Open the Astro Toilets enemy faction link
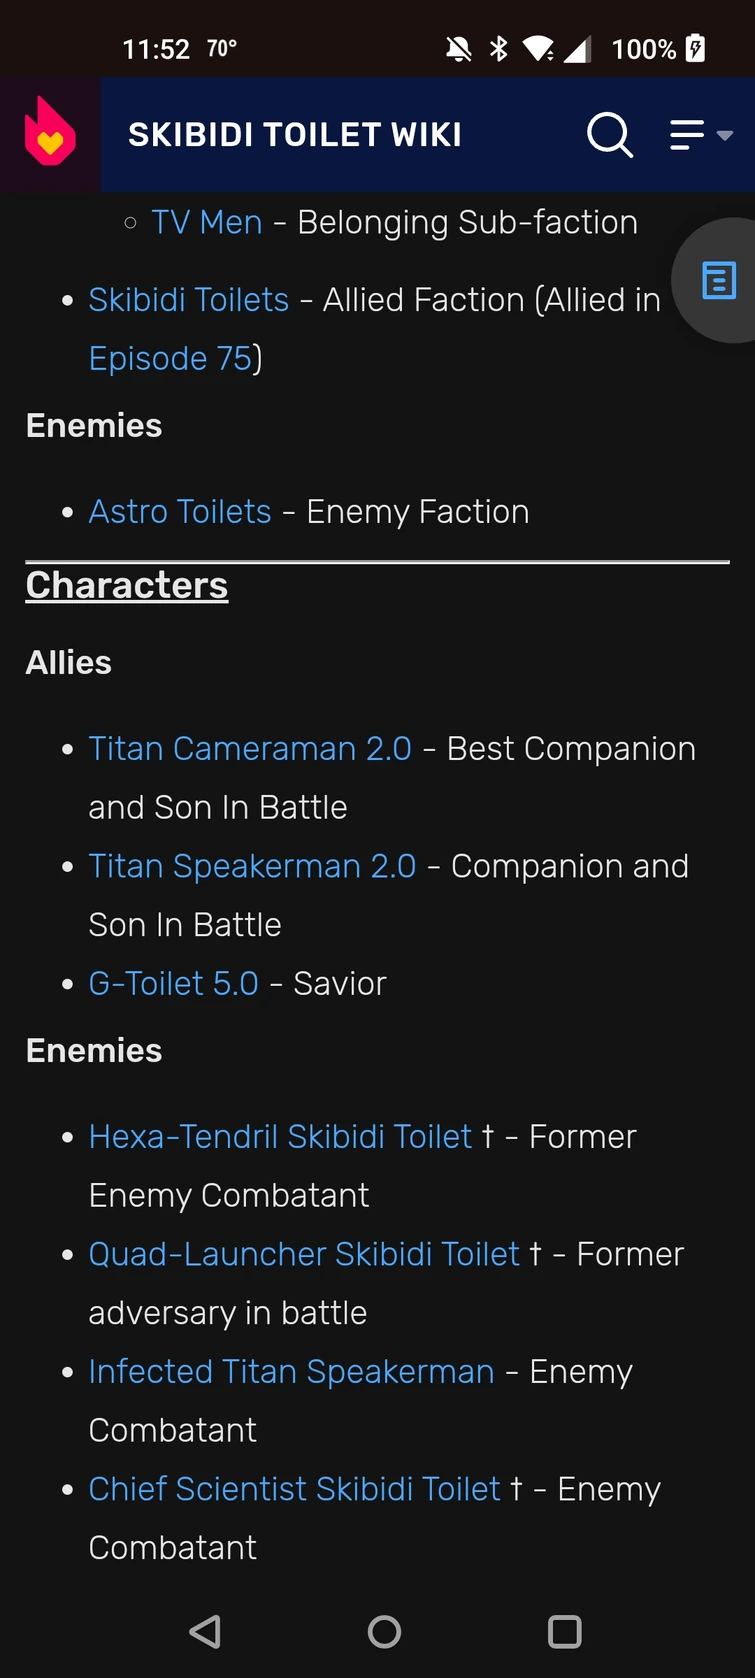Viewport: 755px width, 1678px height. (x=180, y=511)
